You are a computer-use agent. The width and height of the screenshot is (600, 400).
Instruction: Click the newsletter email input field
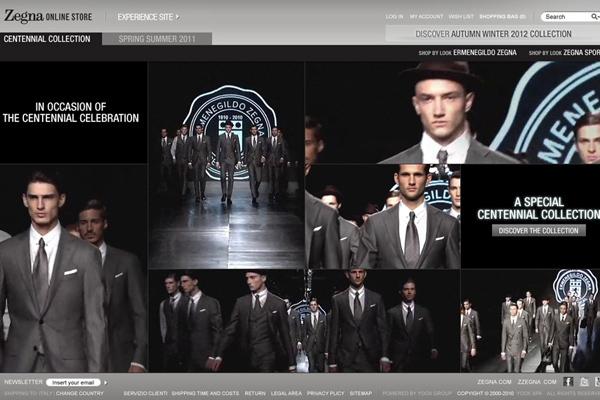pos(73,382)
